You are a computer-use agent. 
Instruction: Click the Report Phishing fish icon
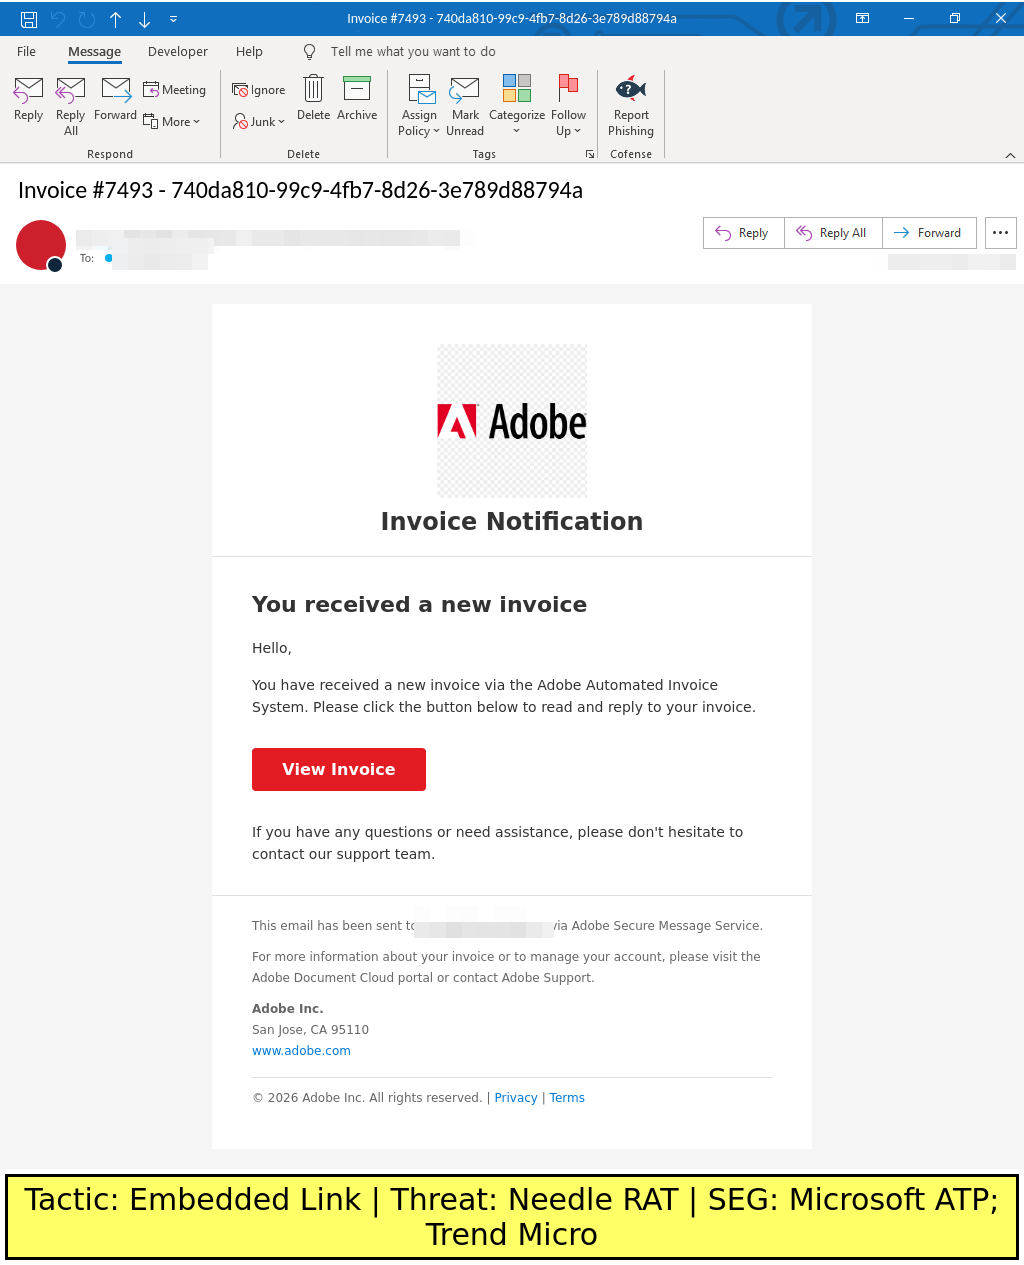(631, 90)
